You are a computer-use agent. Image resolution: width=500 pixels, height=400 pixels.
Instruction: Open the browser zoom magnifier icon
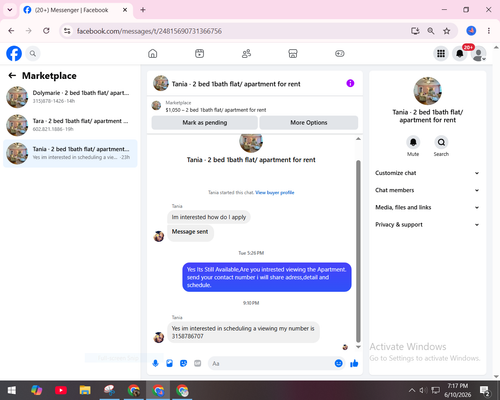pos(431,31)
